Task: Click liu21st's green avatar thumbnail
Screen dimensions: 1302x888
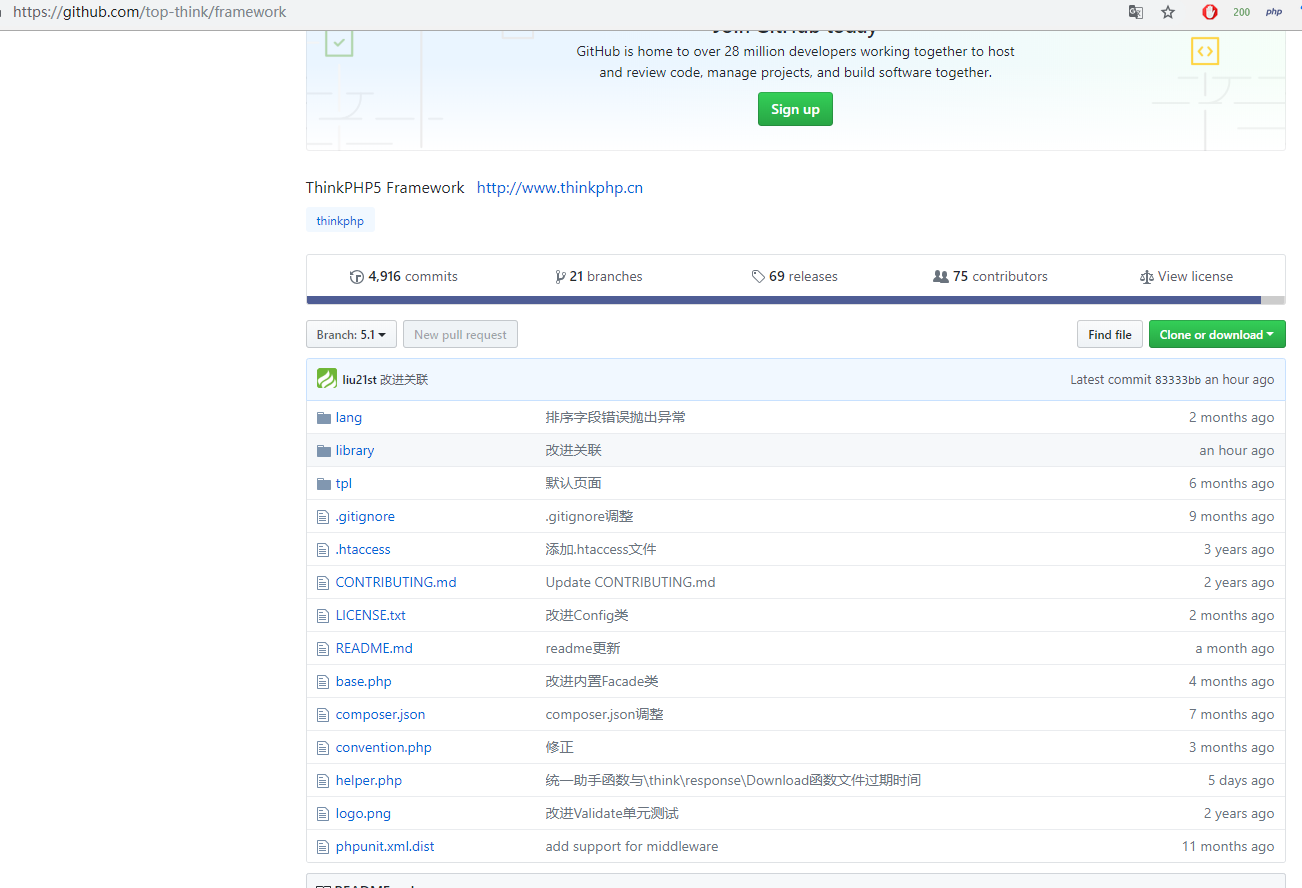Action: (x=327, y=379)
